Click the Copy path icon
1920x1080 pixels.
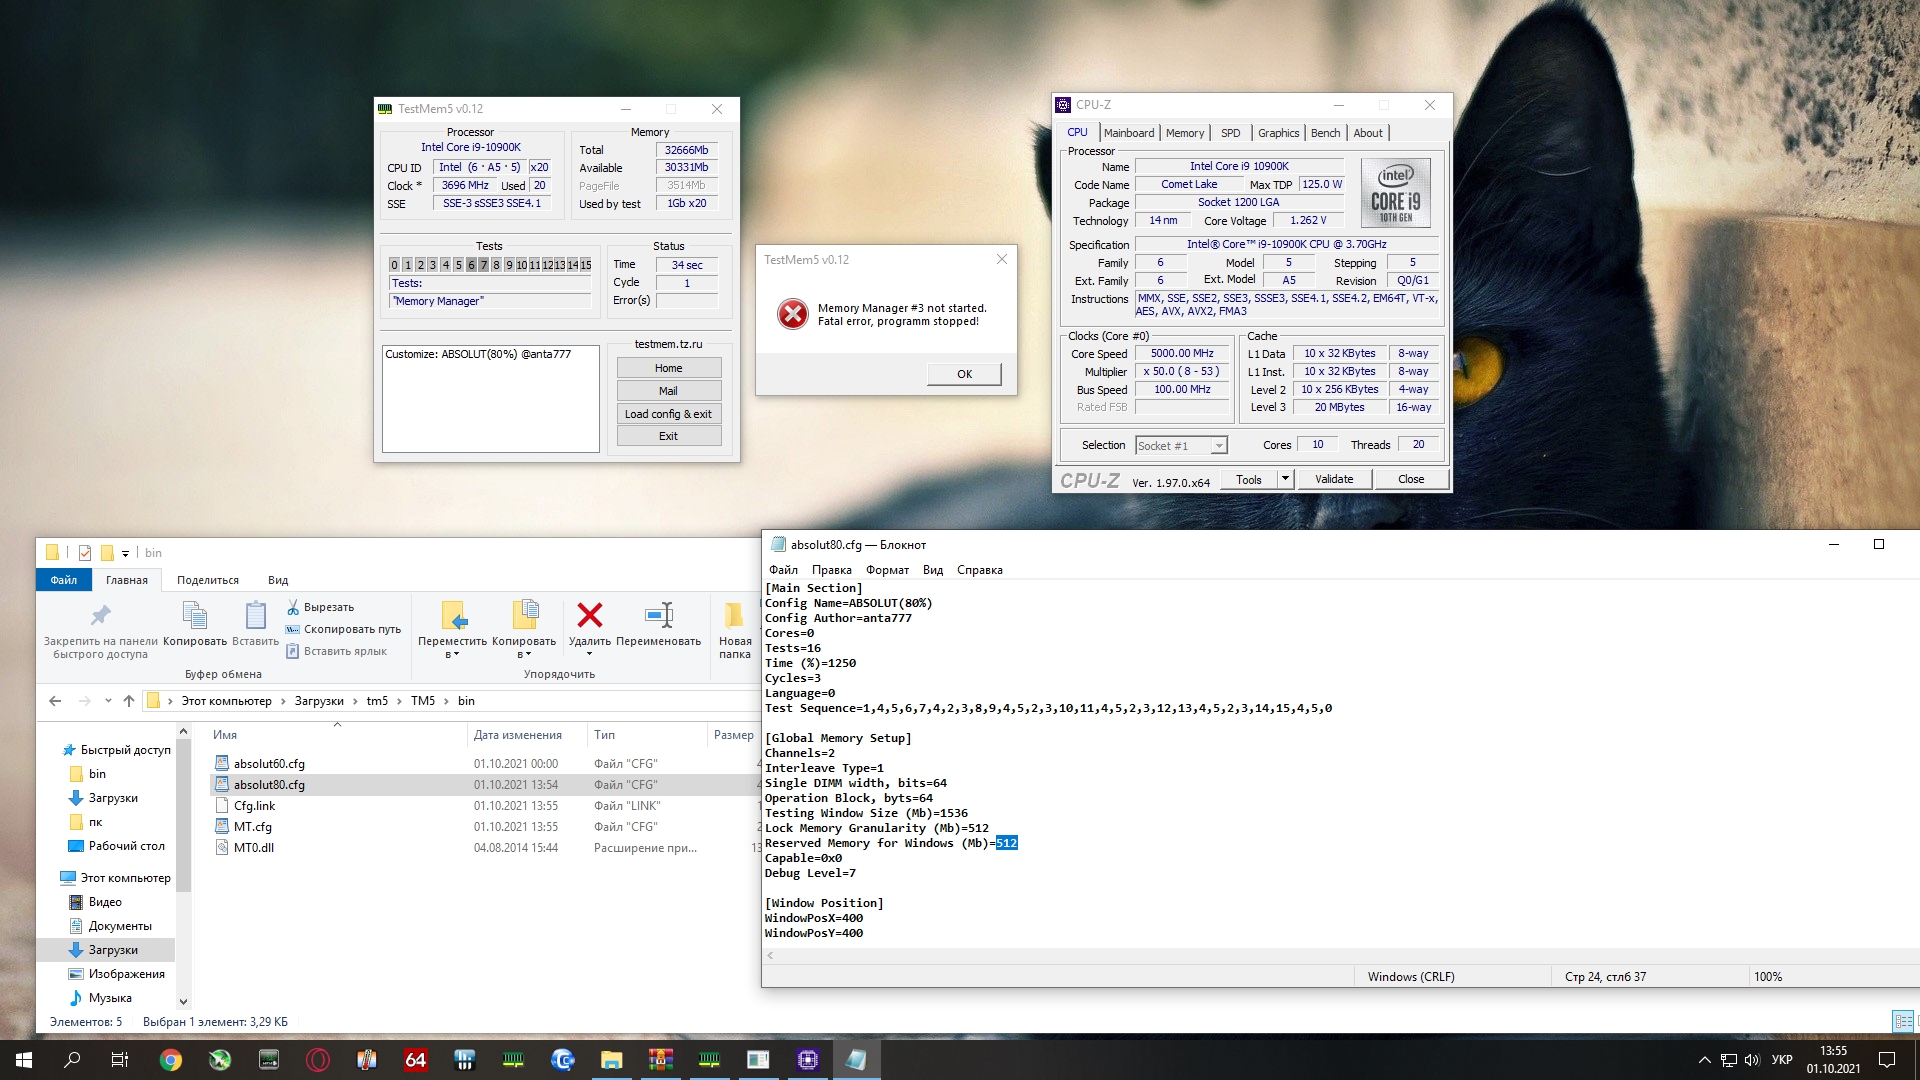[293, 629]
